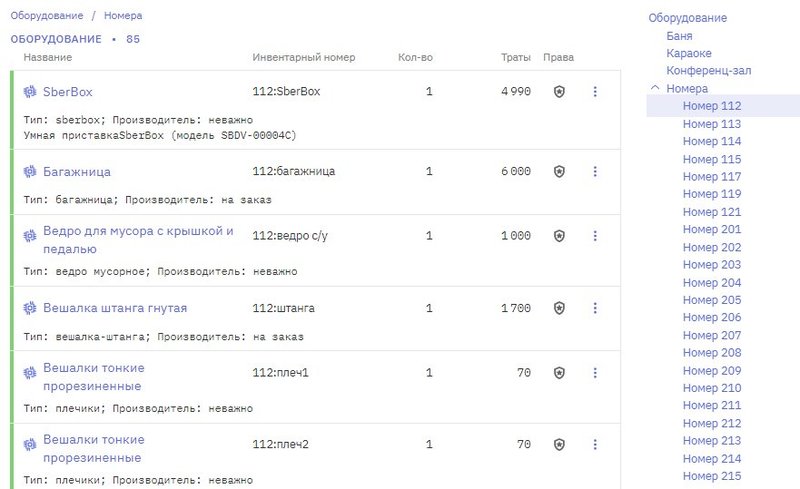The height and width of the screenshot is (489, 800).
Task: Open three-dot menu for SberBox row
Action: tap(595, 92)
